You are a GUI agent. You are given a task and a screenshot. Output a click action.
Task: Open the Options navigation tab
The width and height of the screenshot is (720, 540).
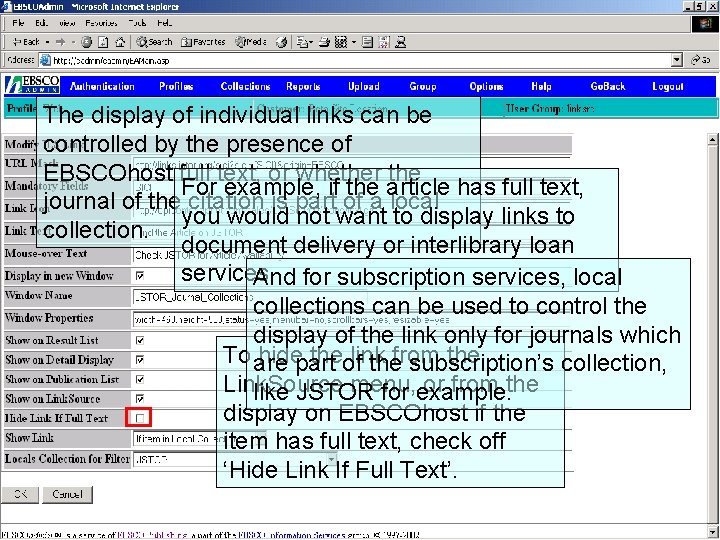(486, 86)
